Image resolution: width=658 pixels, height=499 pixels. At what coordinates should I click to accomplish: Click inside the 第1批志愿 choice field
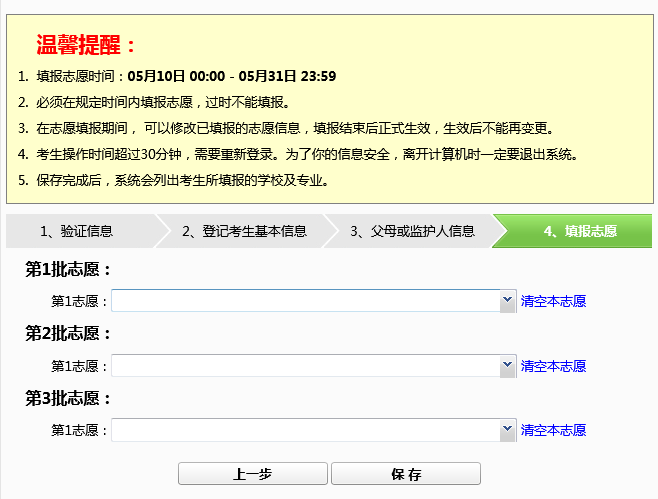tap(305, 301)
